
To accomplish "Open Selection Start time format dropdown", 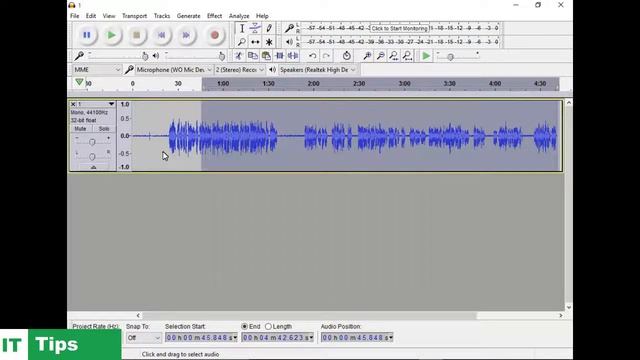I will [235, 338].
